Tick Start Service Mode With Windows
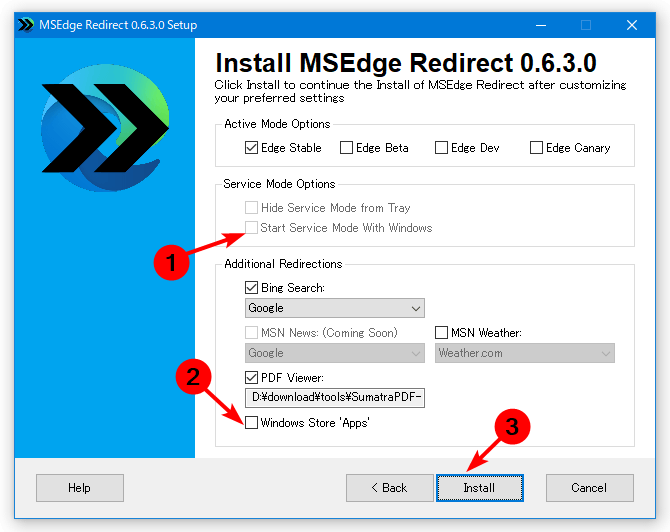The height and width of the screenshot is (532, 670). [251, 227]
